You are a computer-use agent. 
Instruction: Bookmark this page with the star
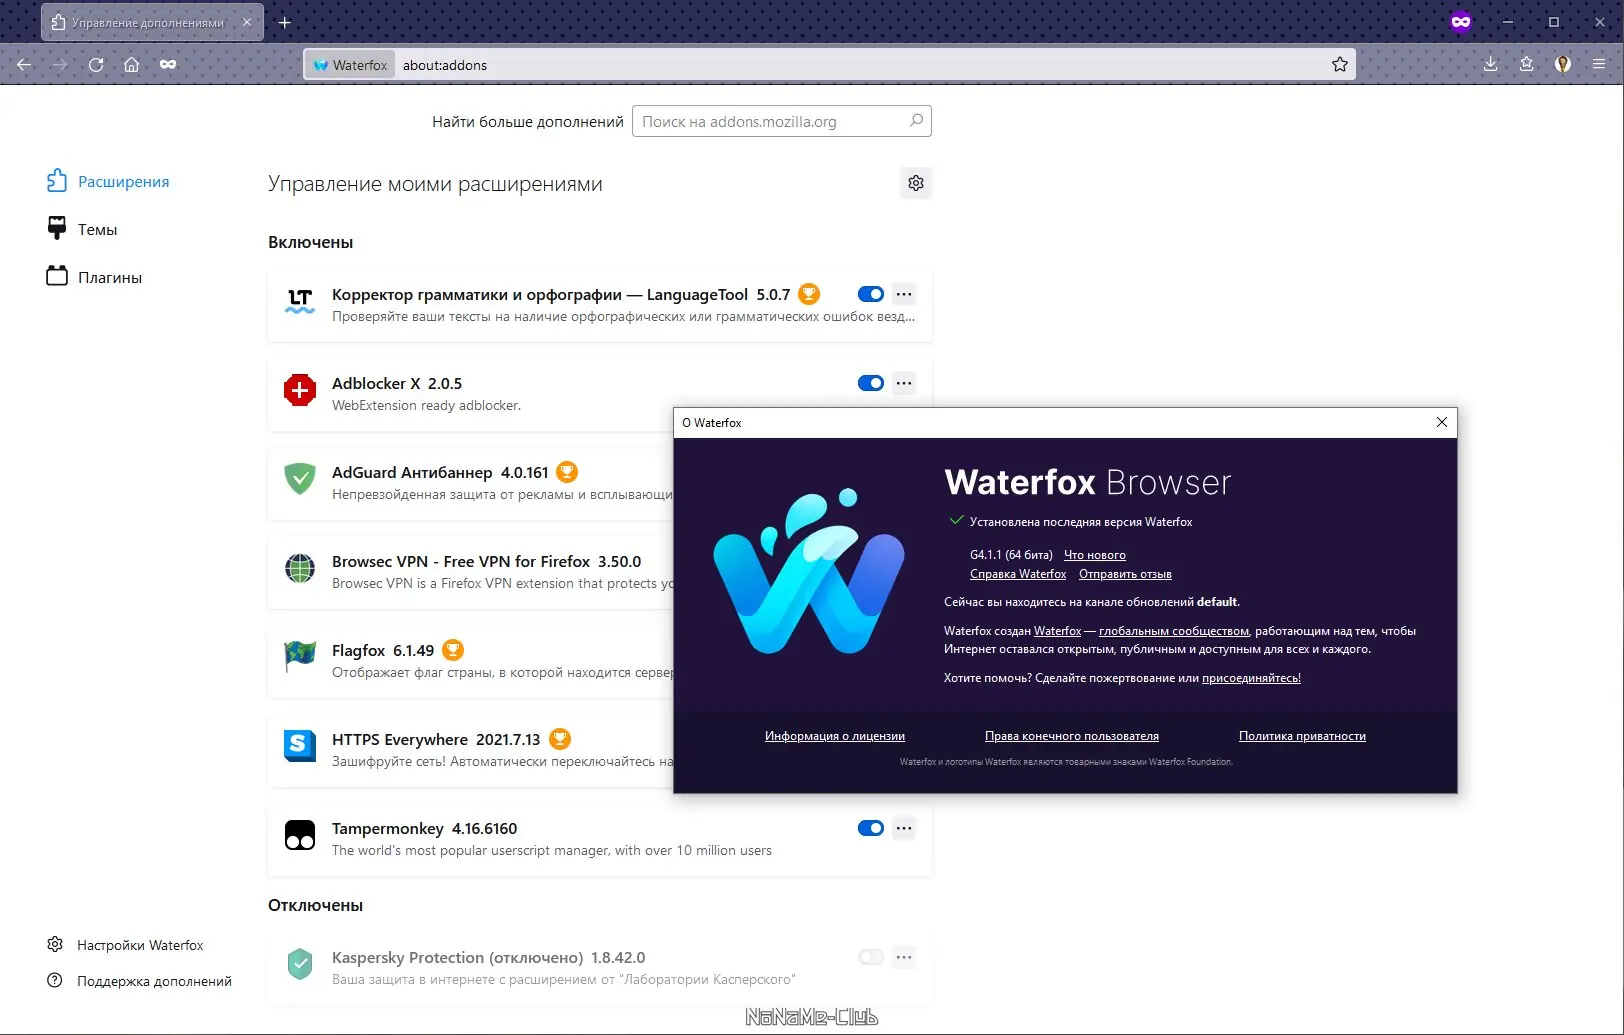(1340, 65)
